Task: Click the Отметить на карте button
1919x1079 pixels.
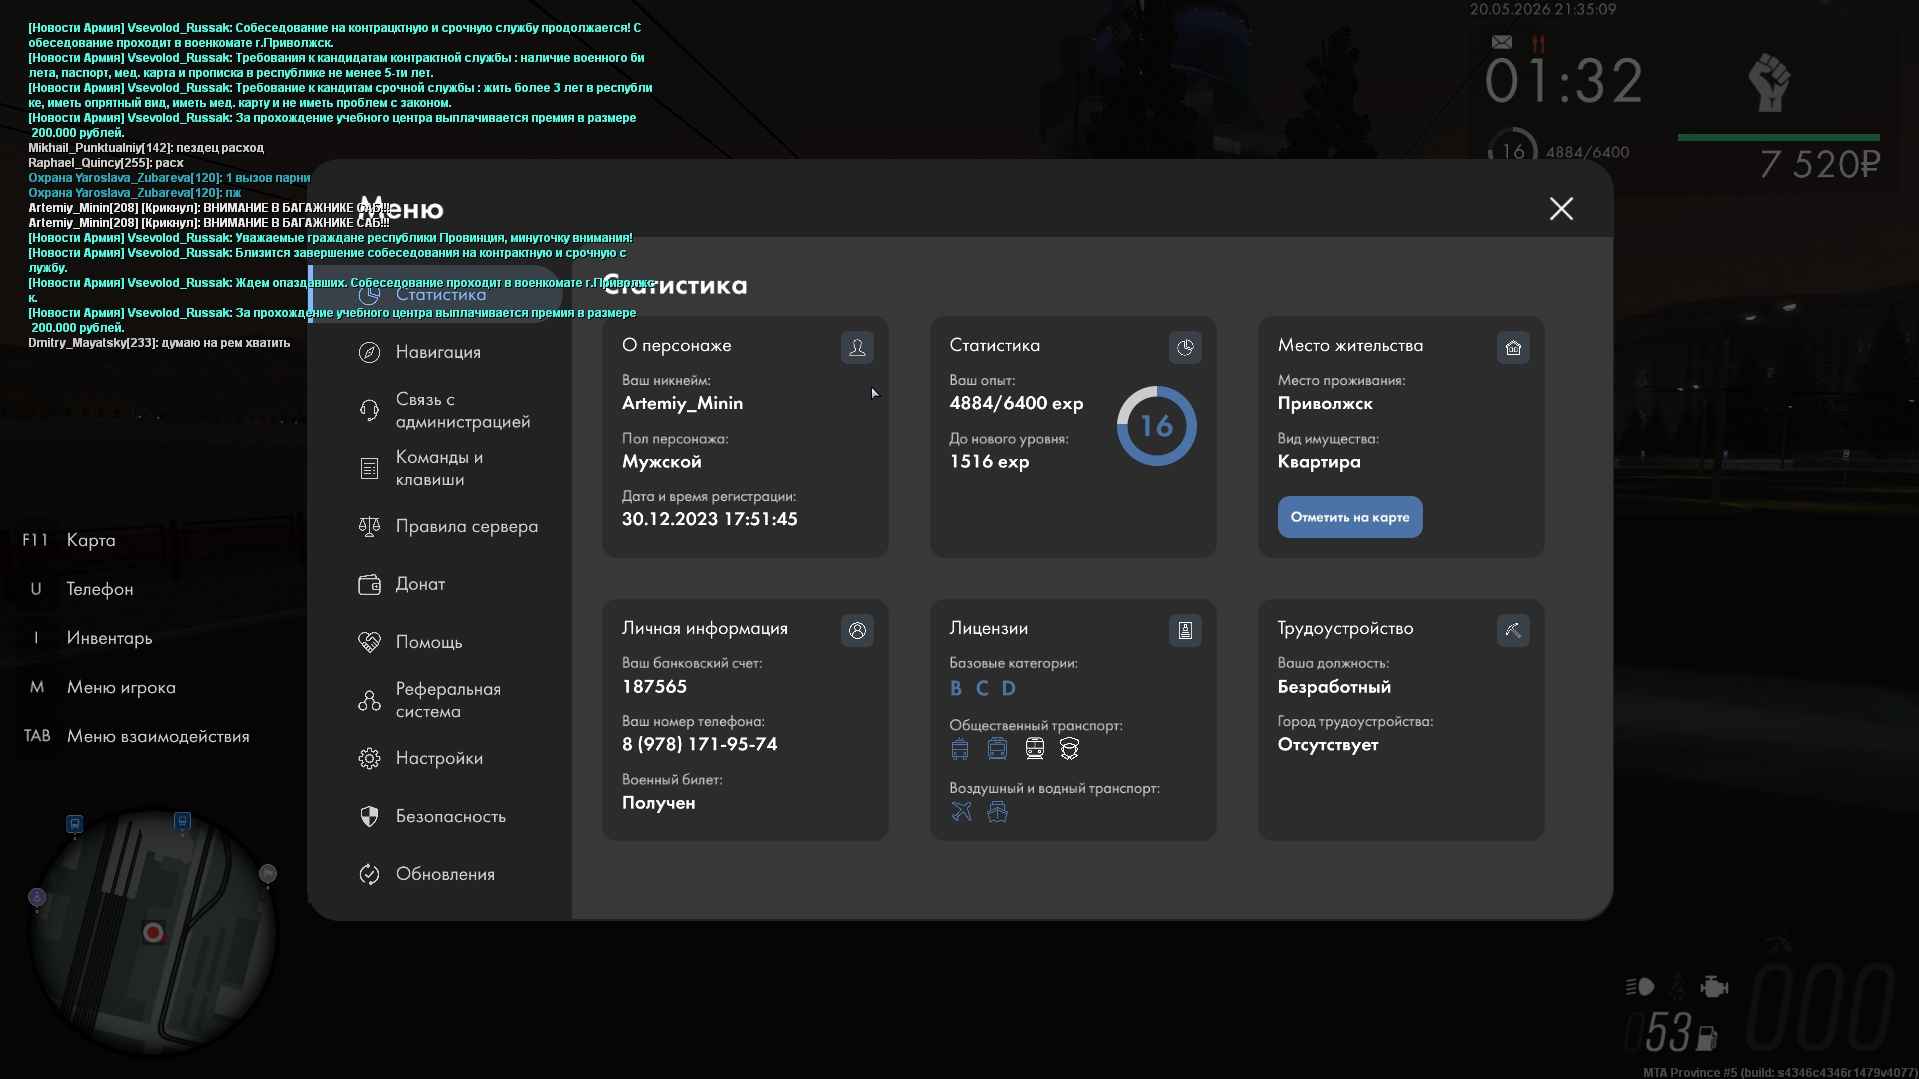Action: (1349, 517)
